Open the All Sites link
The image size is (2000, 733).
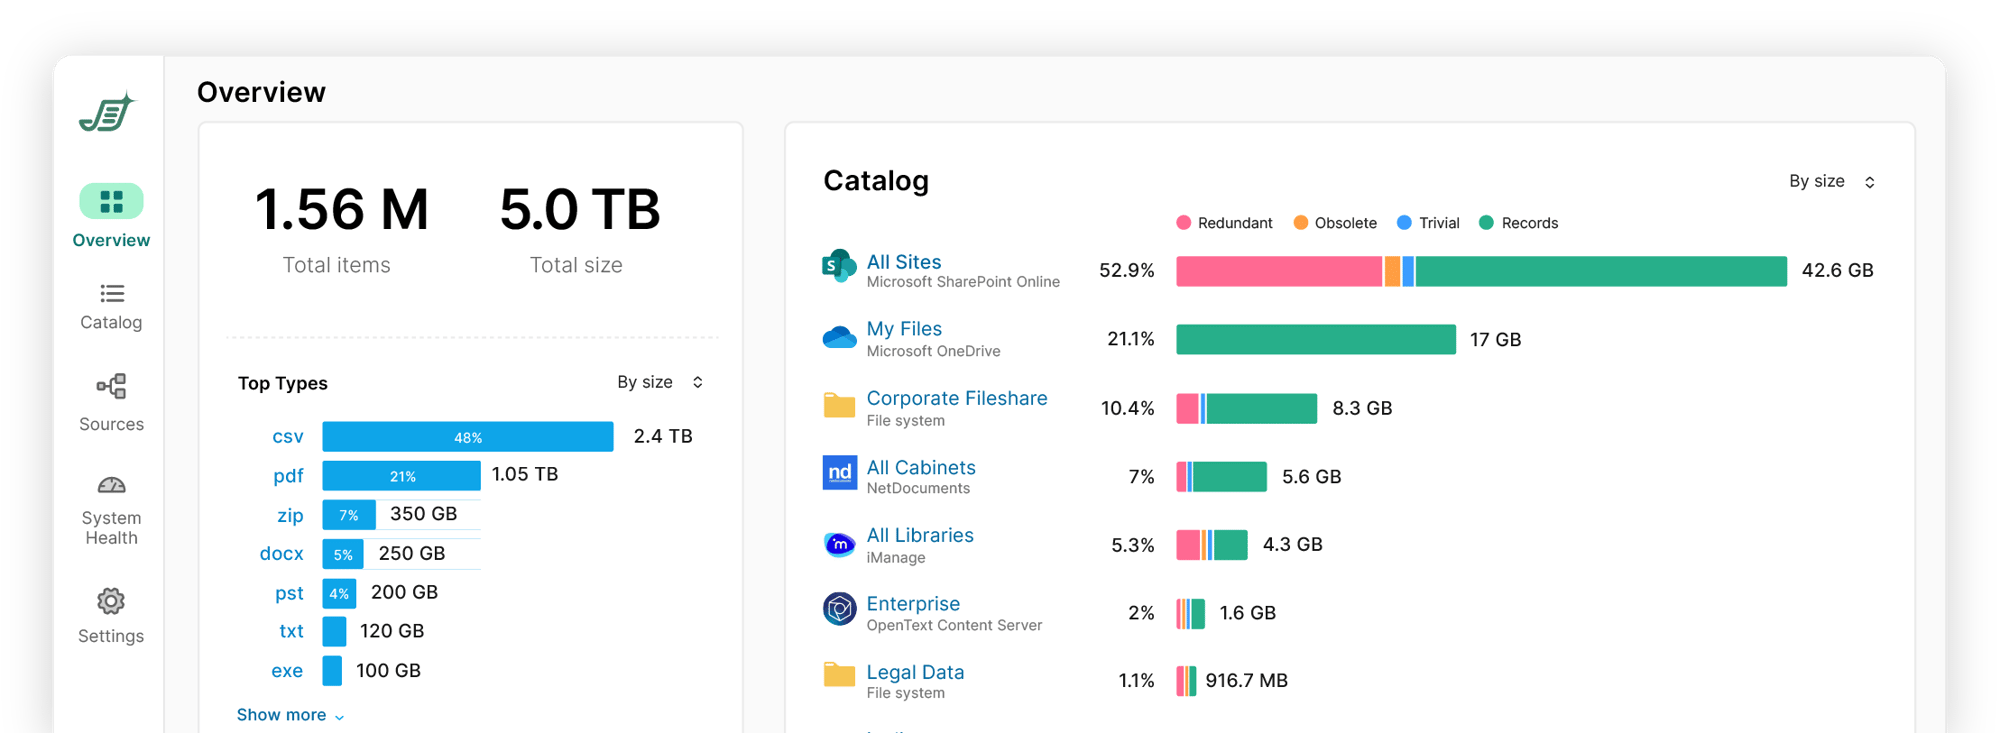point(904,262)
